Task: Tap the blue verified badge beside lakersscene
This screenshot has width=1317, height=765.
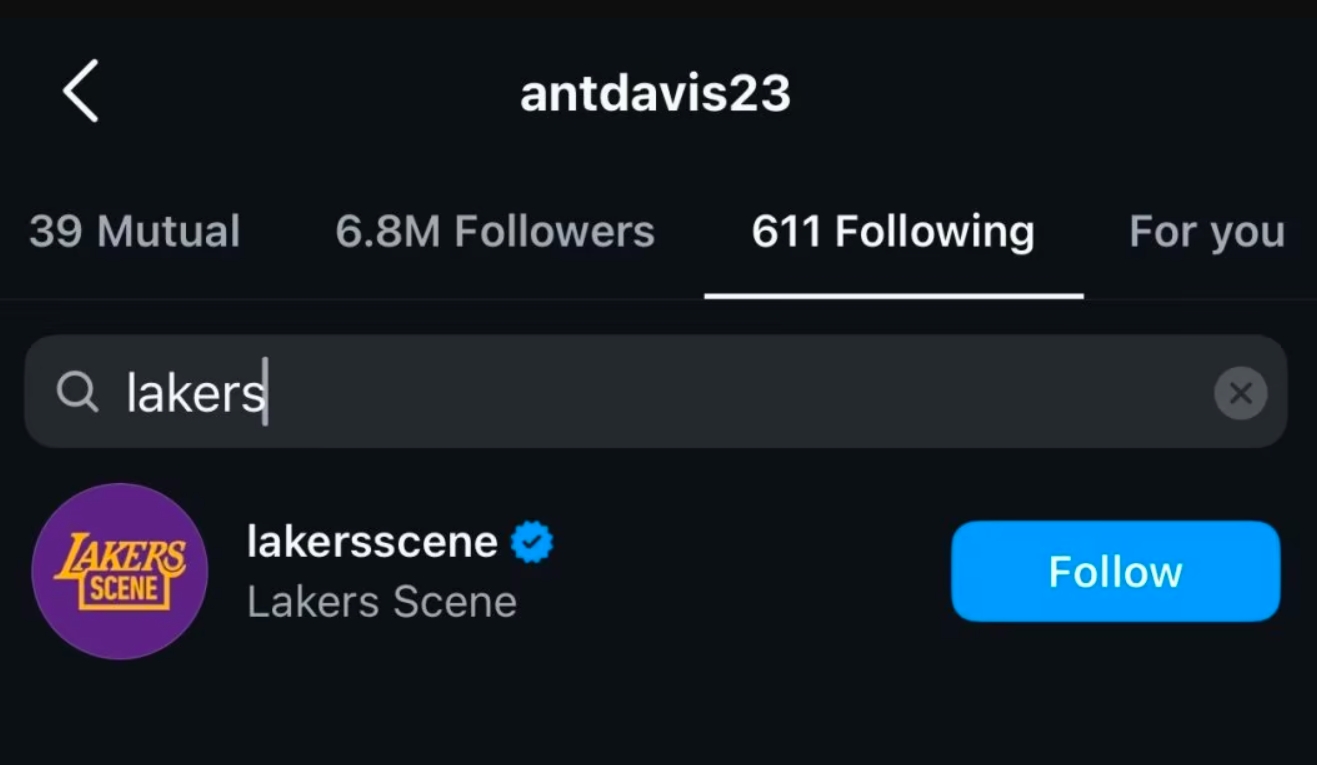Action: (x=531, y=542)
